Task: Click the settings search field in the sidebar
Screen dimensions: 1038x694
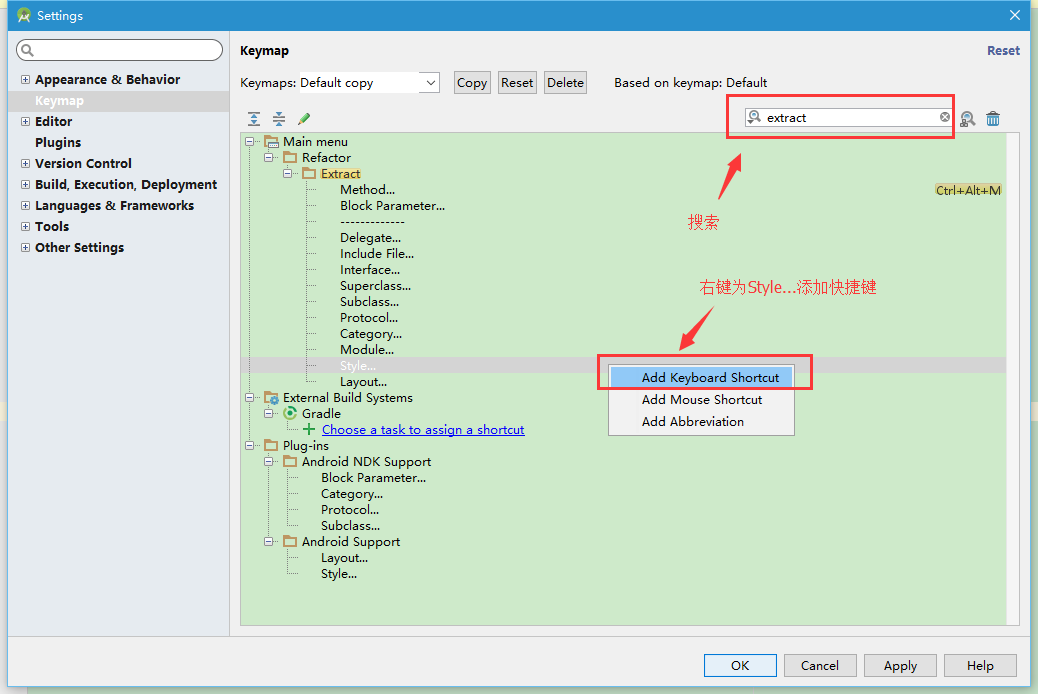Action: coord(119,50)
